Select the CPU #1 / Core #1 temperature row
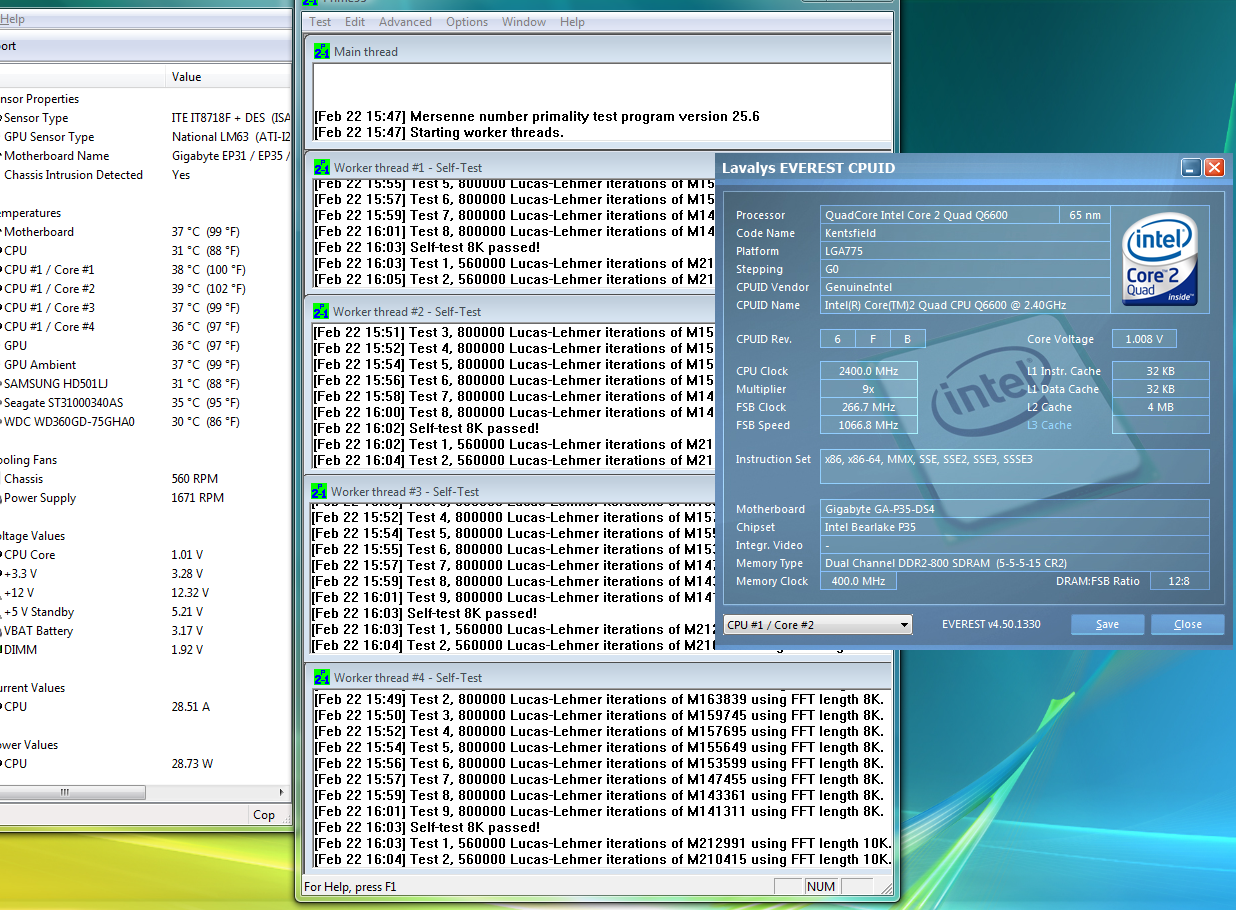Screen dimensions: 1236x910 tap(145, 270)
